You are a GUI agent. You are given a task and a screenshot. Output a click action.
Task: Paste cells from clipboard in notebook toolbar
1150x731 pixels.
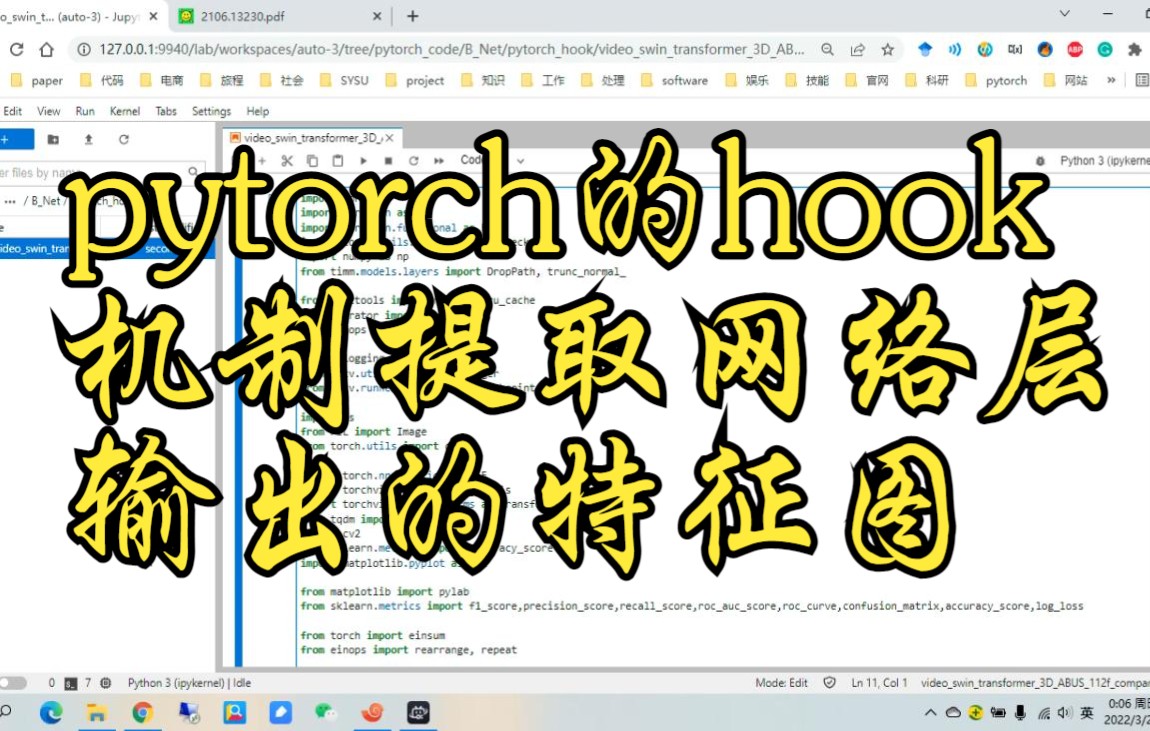point(337,161)
